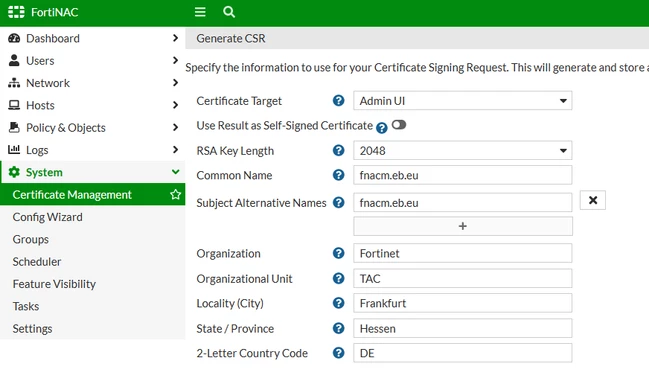Select Certificate Management menu item
The width and height of the screenshot is (649, 375).
pyautogui.click(x=93, y=195)
